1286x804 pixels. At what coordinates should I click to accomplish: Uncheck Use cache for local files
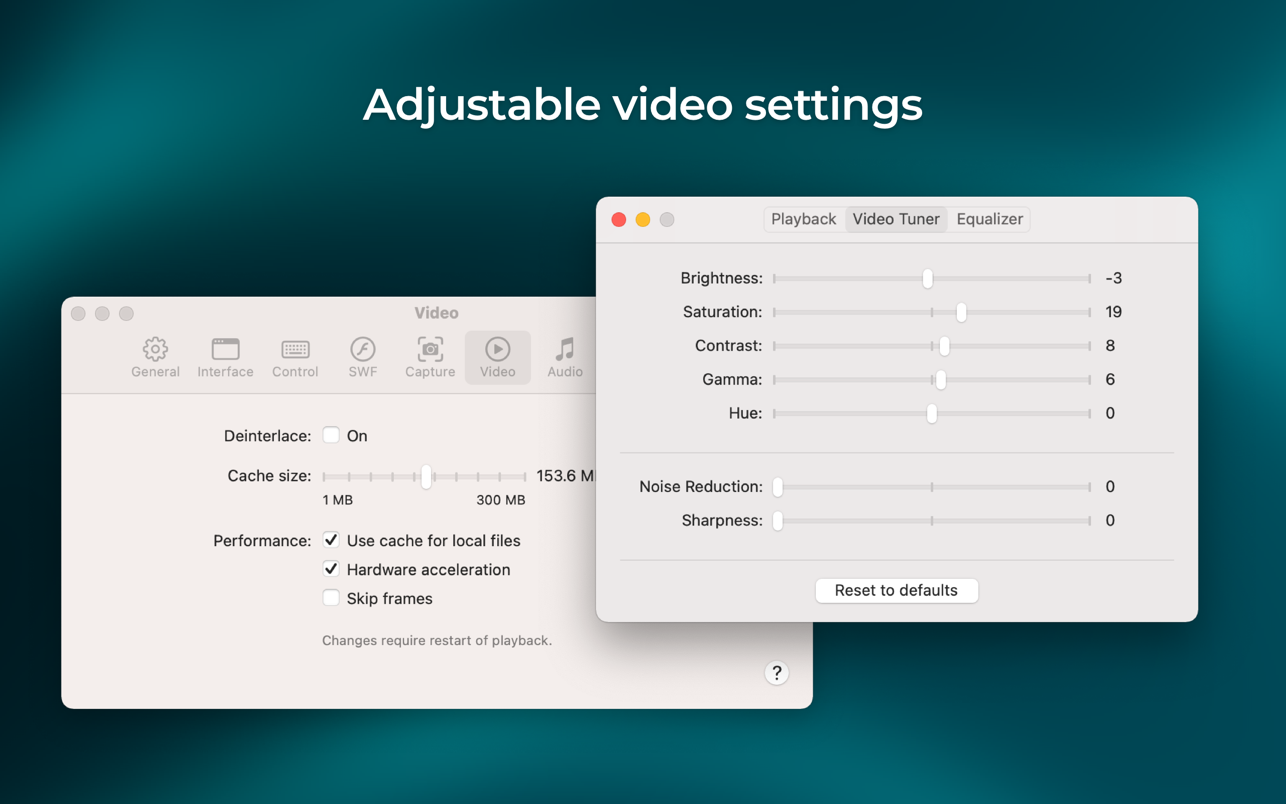(x=331, y=540)
